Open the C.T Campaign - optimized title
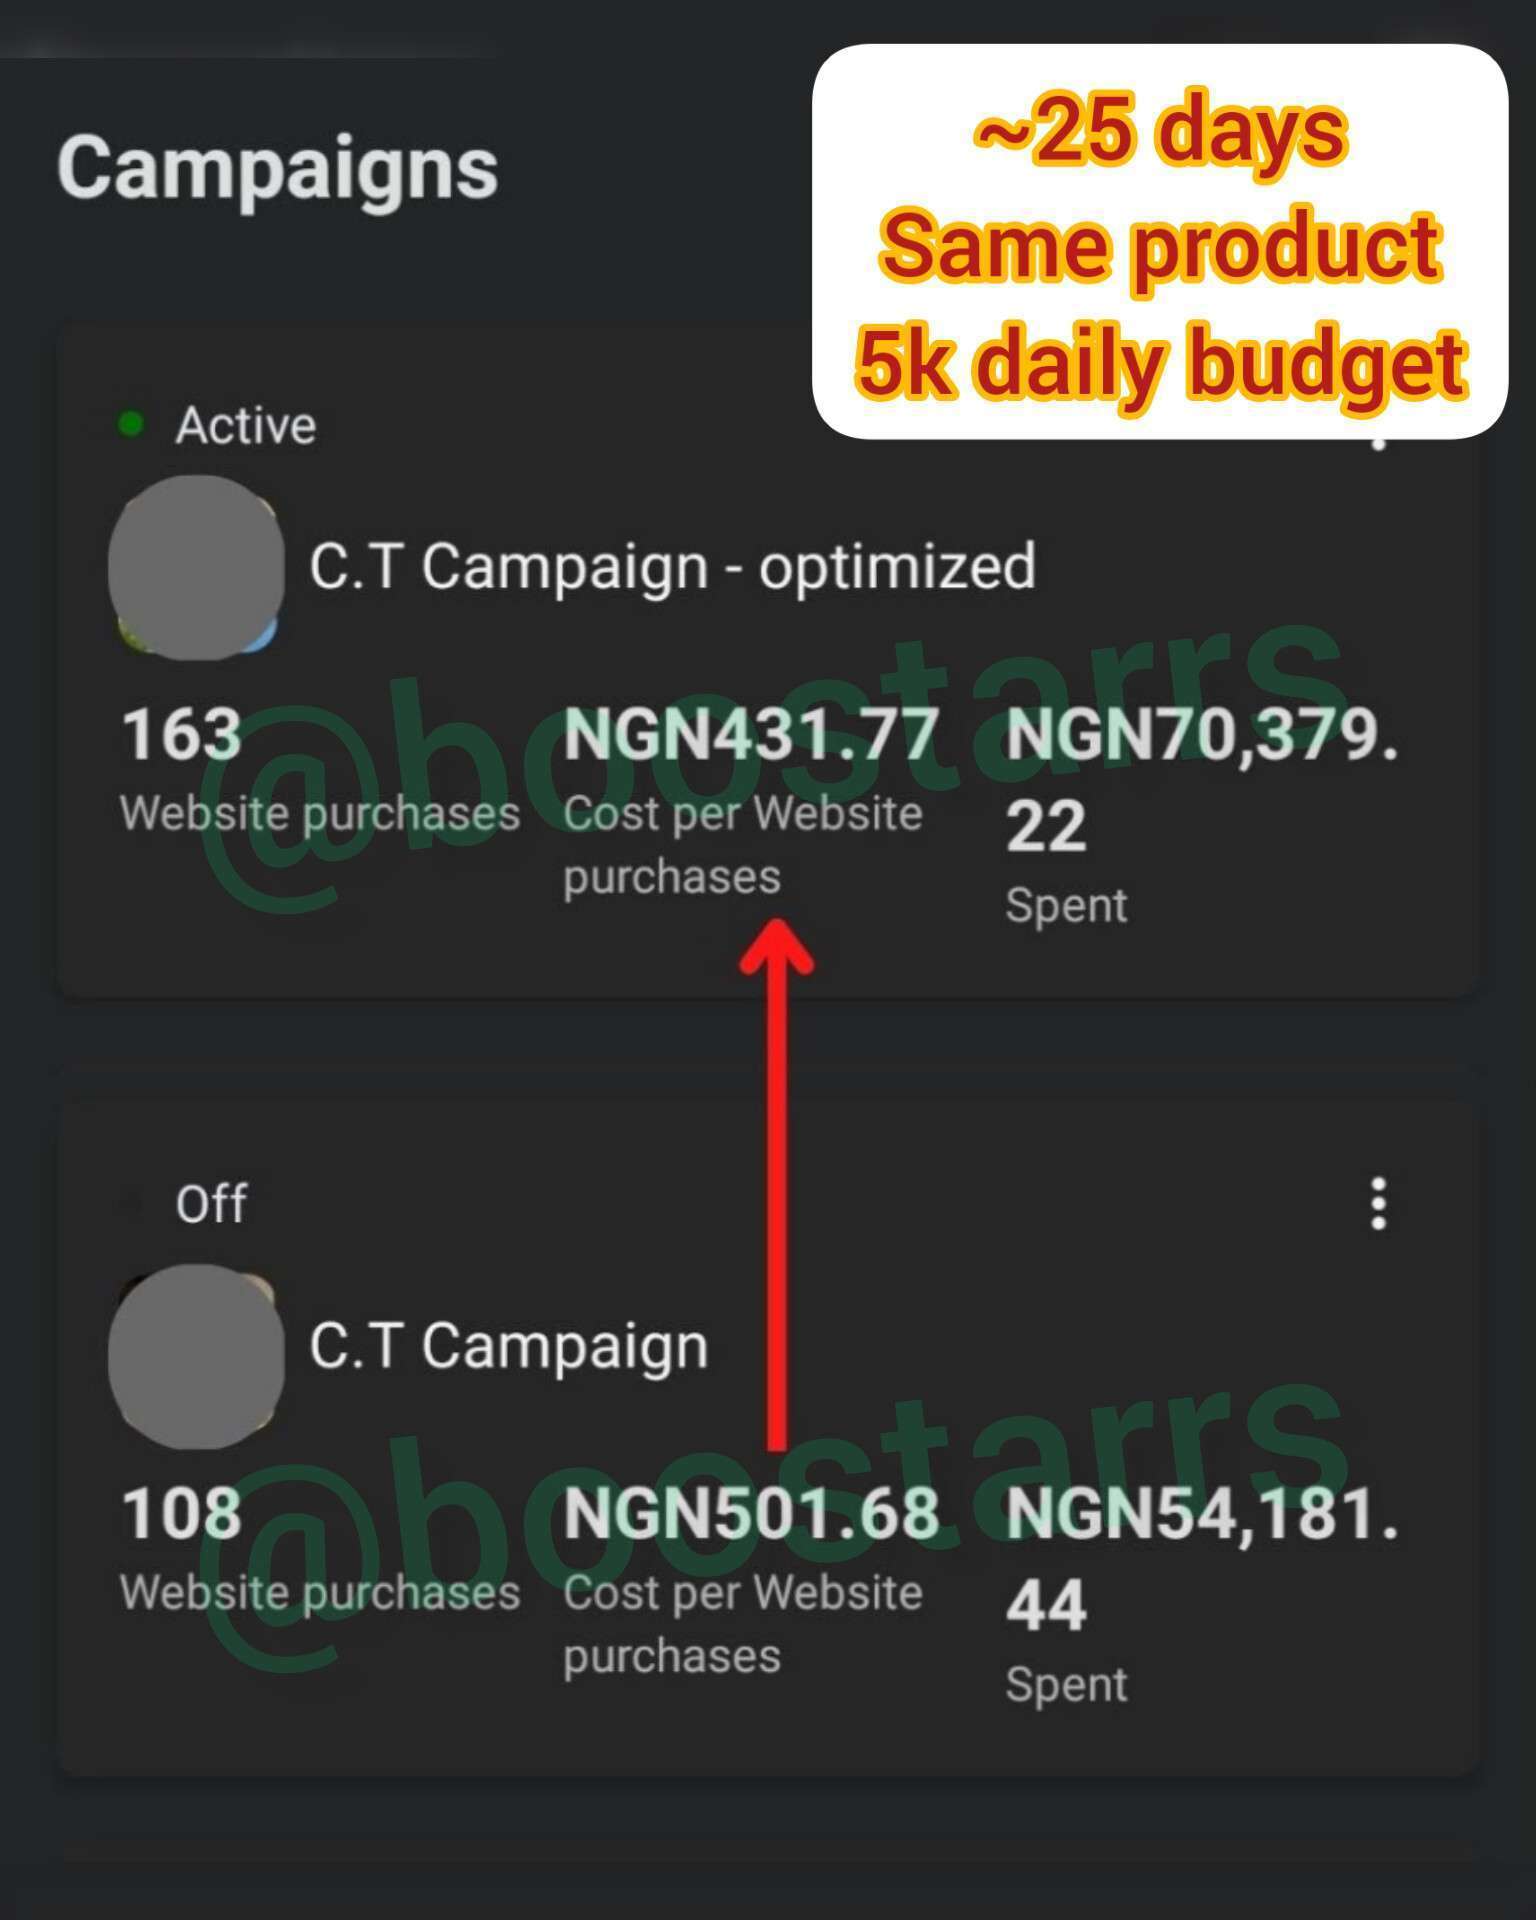 (x=672, y=567)
